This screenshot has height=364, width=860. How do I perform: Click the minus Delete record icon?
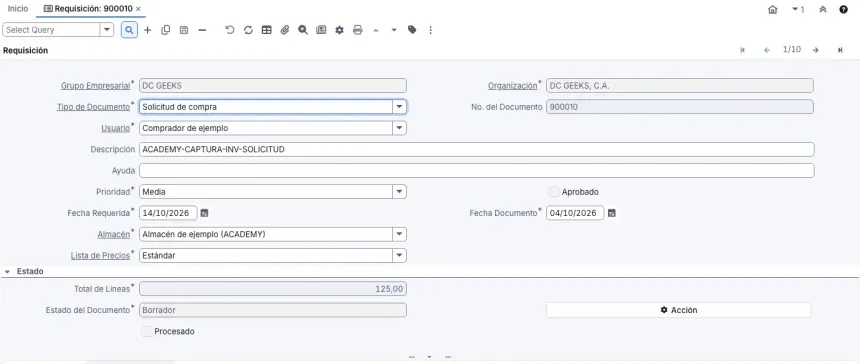(x=202, y=30)
